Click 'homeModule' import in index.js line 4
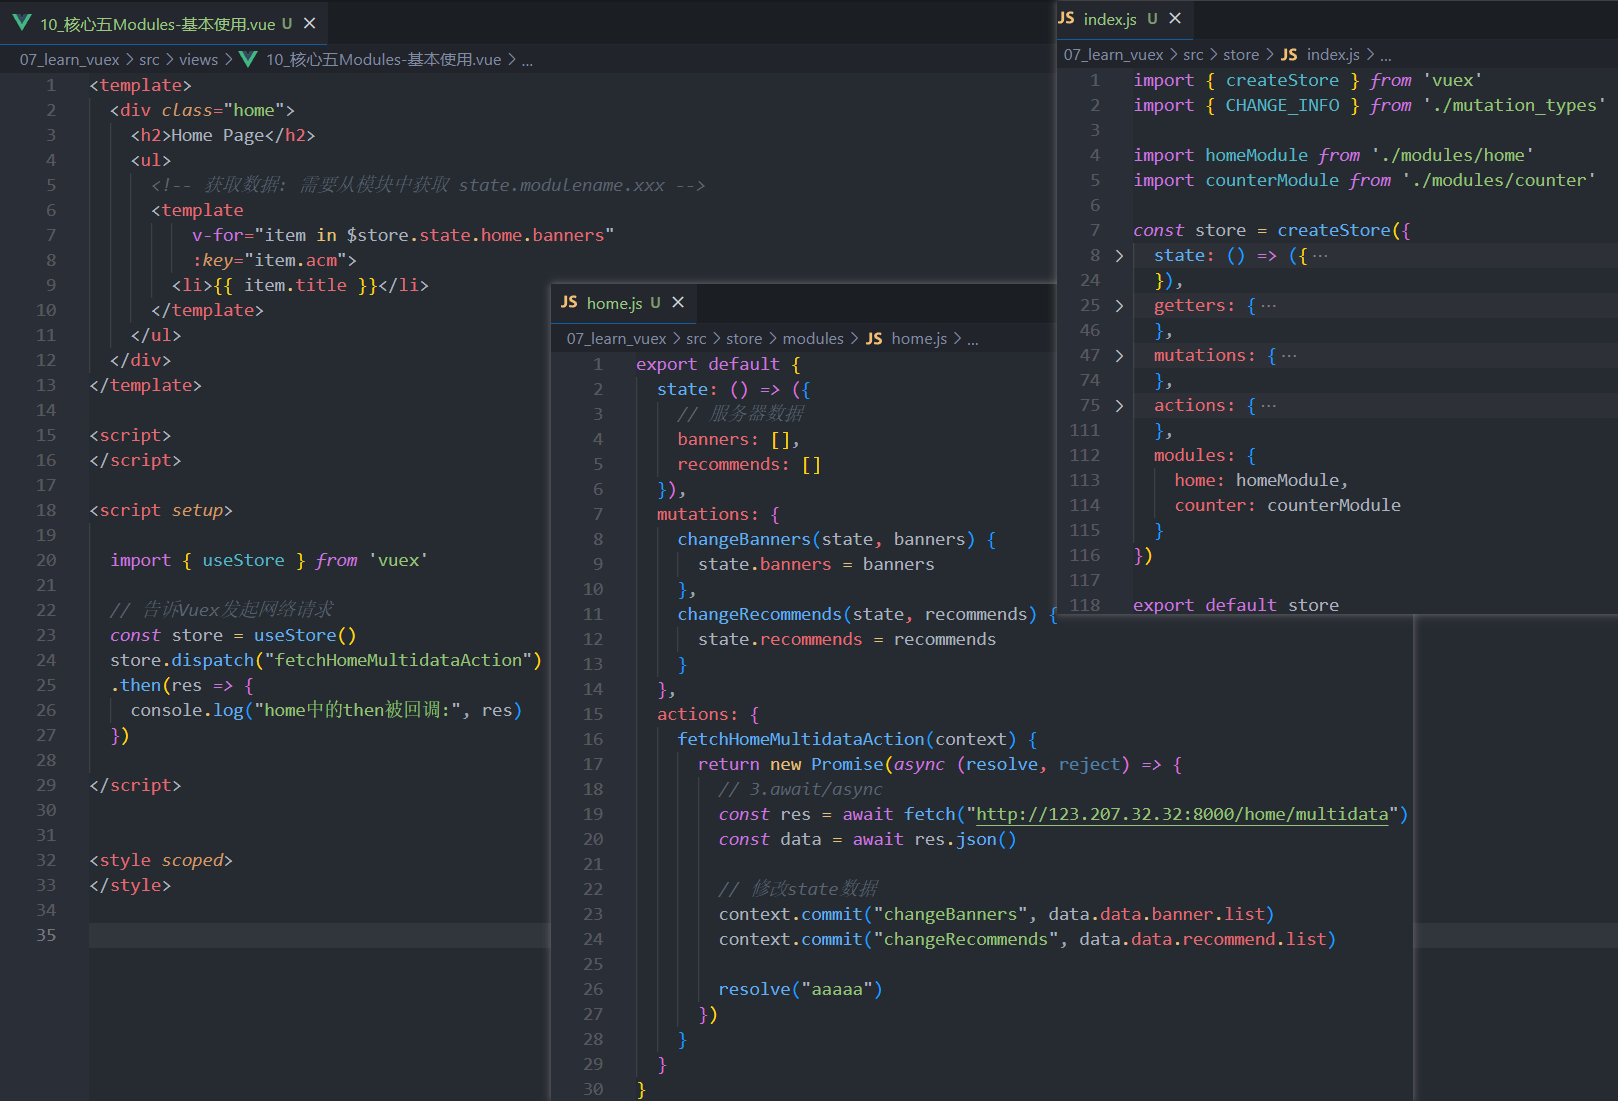Viewport: 1618px width, 1101px height. 1256,155
